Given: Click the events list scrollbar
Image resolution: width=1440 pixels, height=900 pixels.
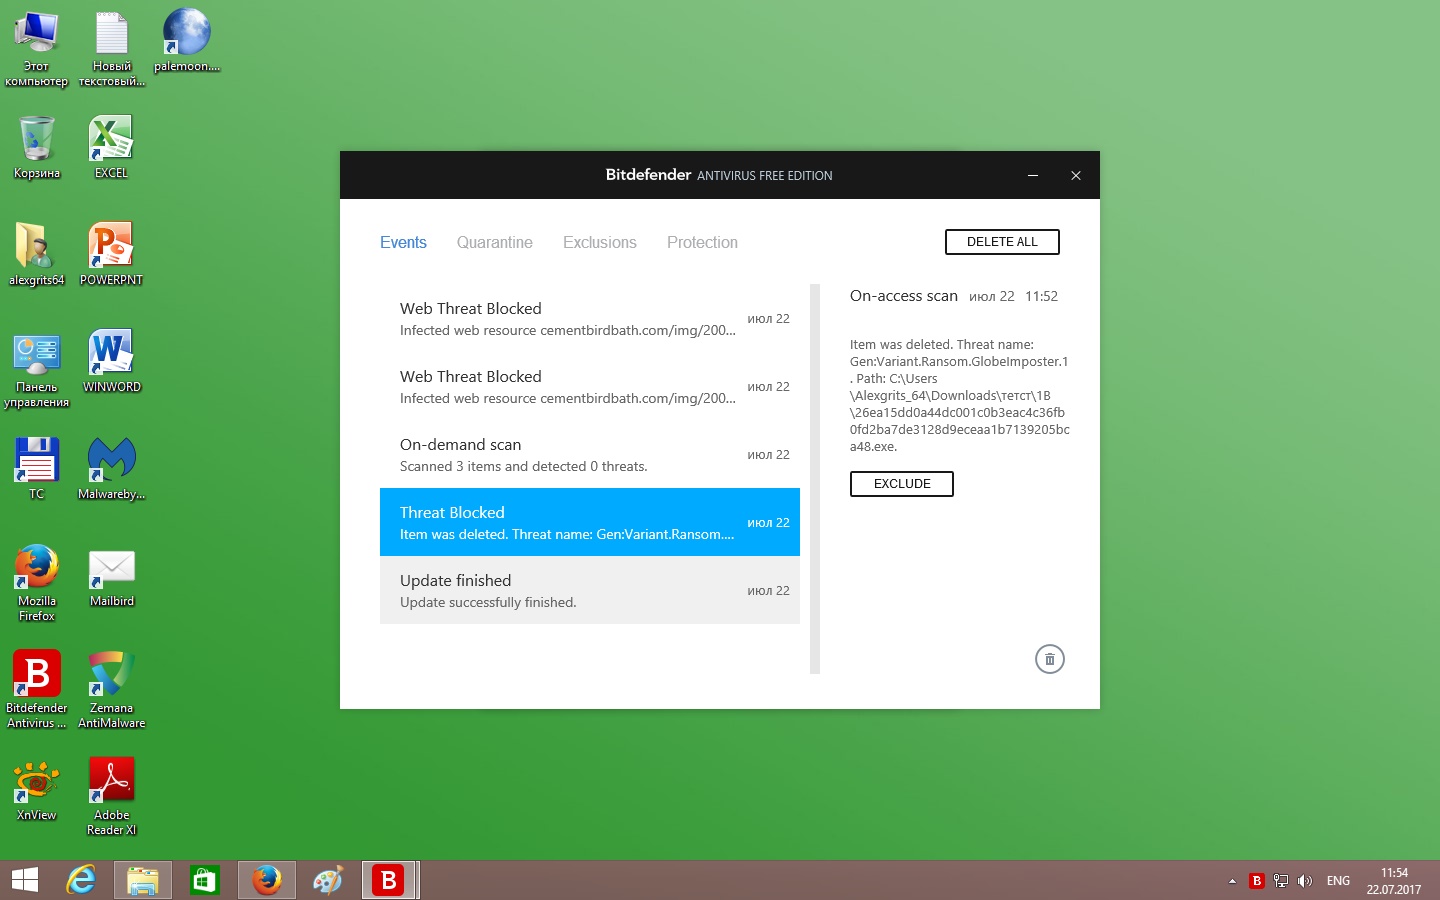Looking at the screenshot, I should tap(815, 479).
